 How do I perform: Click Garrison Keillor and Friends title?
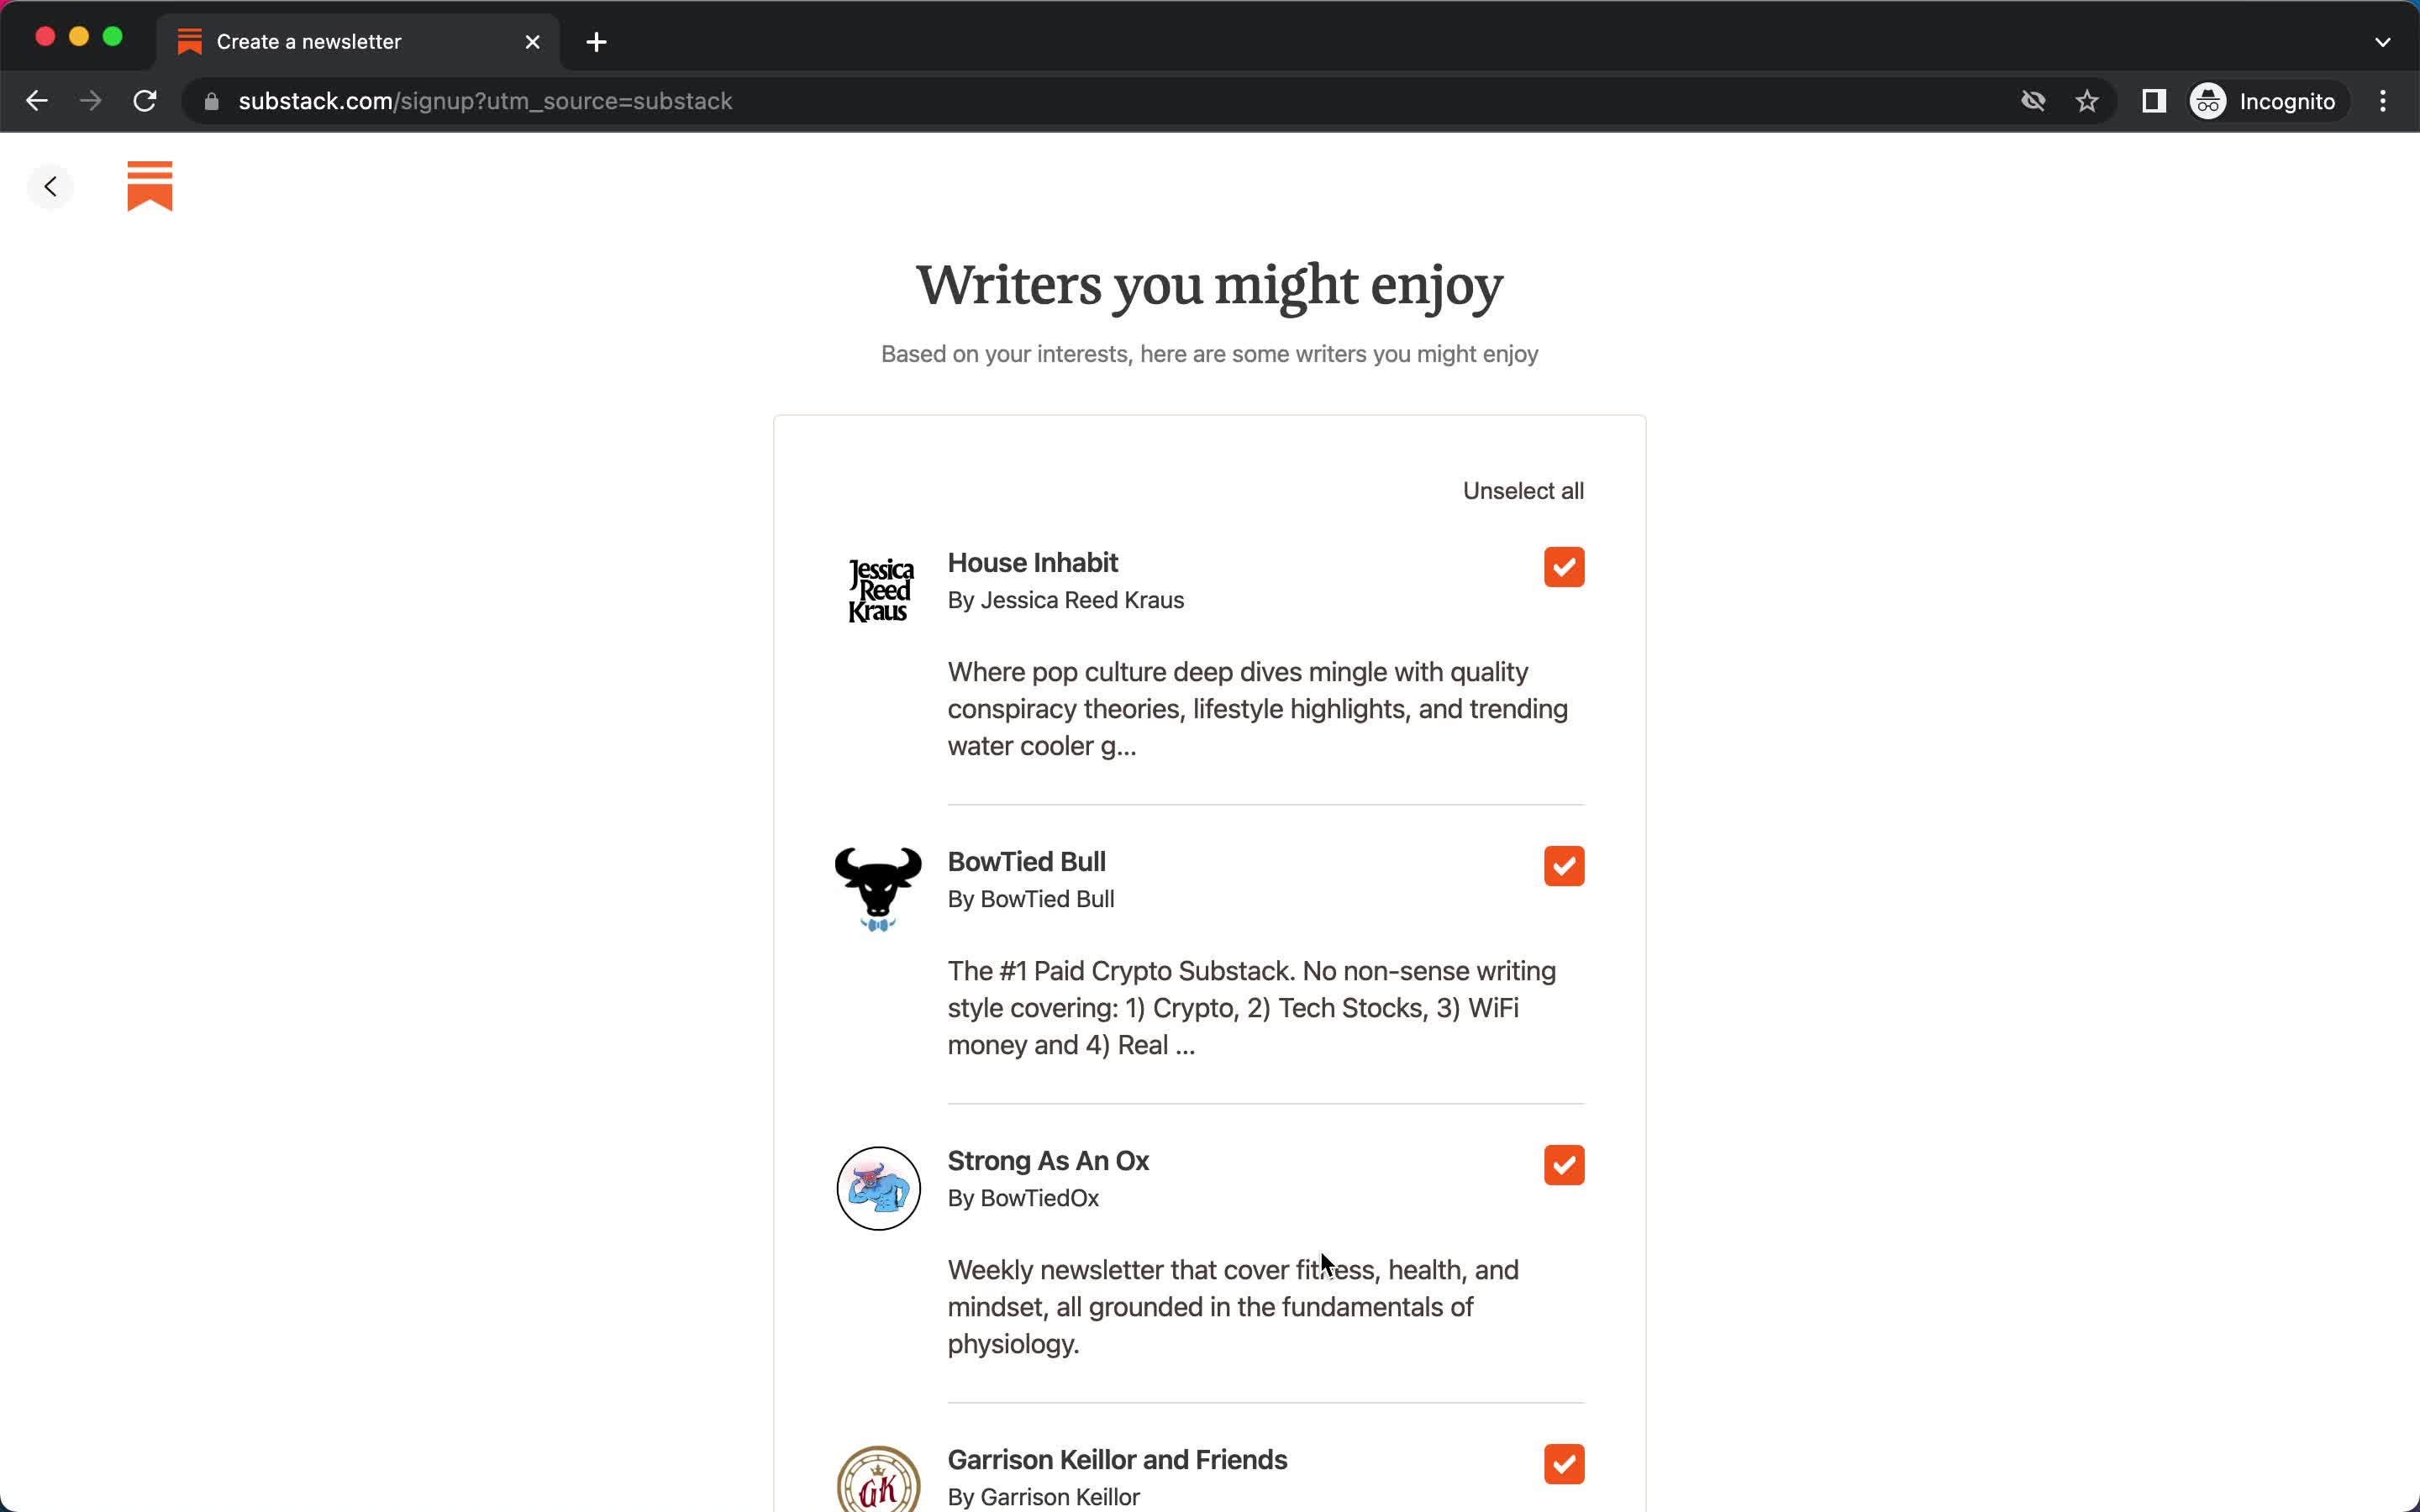1117,1460
